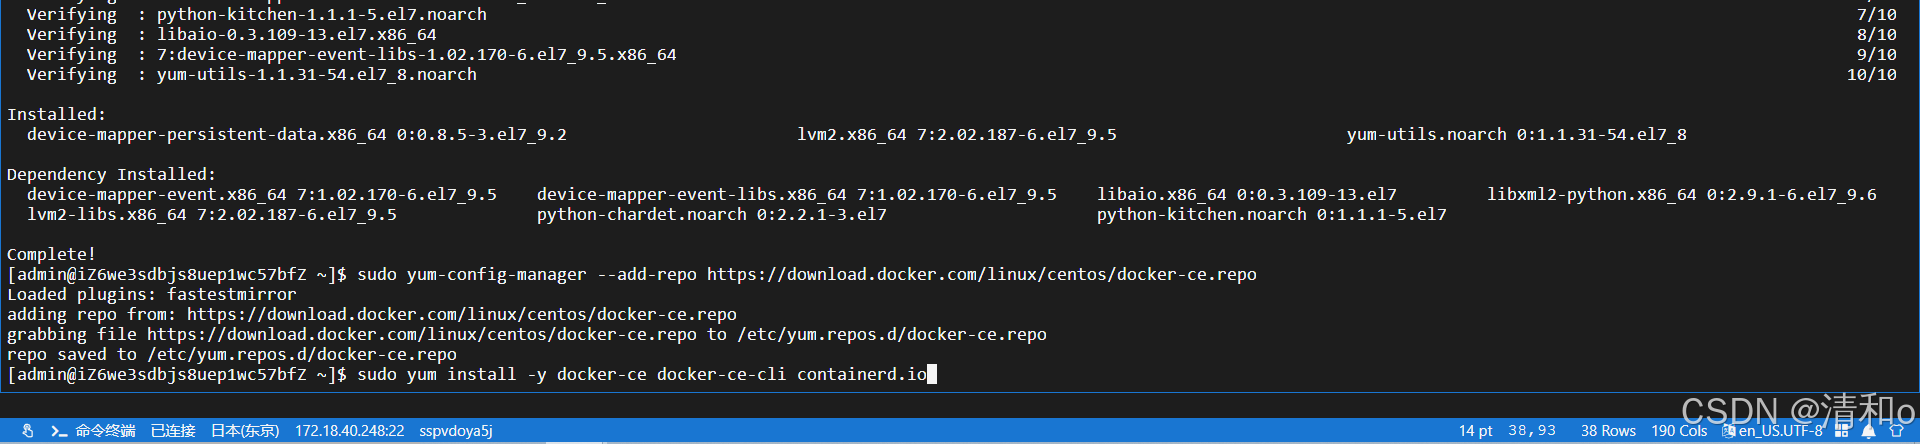Open the layout grid icon in status bar

pos(1842,431)
